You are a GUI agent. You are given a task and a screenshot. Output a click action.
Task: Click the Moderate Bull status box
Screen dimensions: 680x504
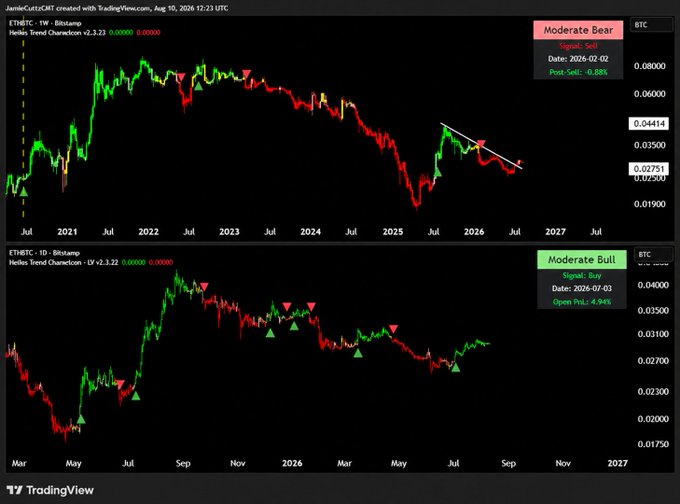pos(582,259)
